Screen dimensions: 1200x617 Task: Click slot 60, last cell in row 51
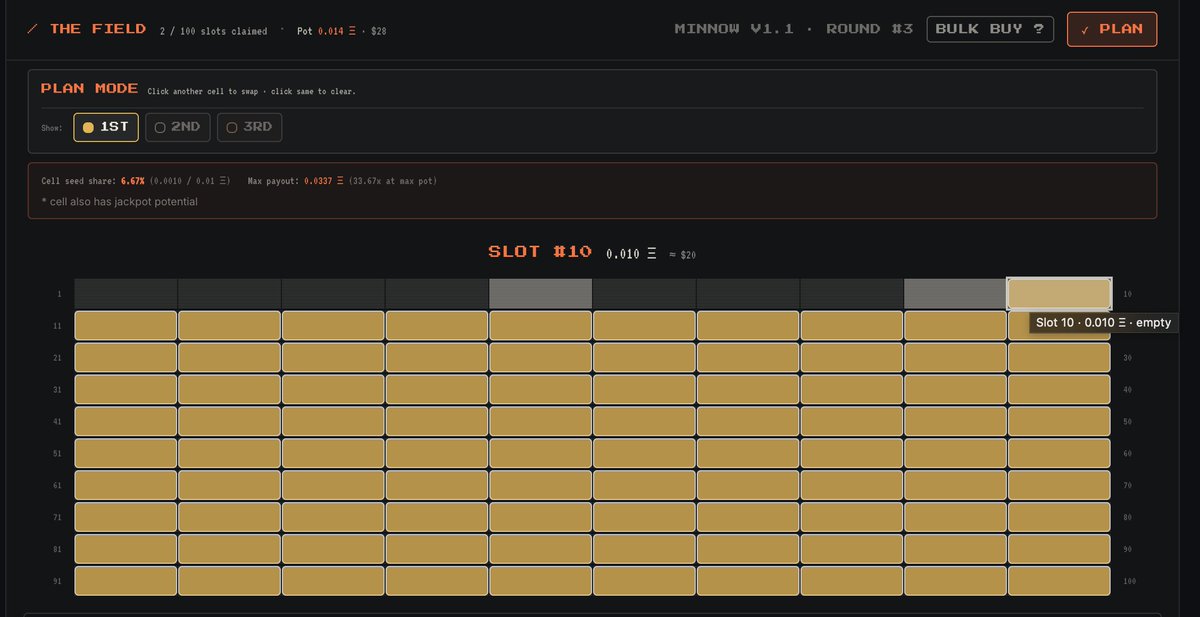tap(1059, 454)
